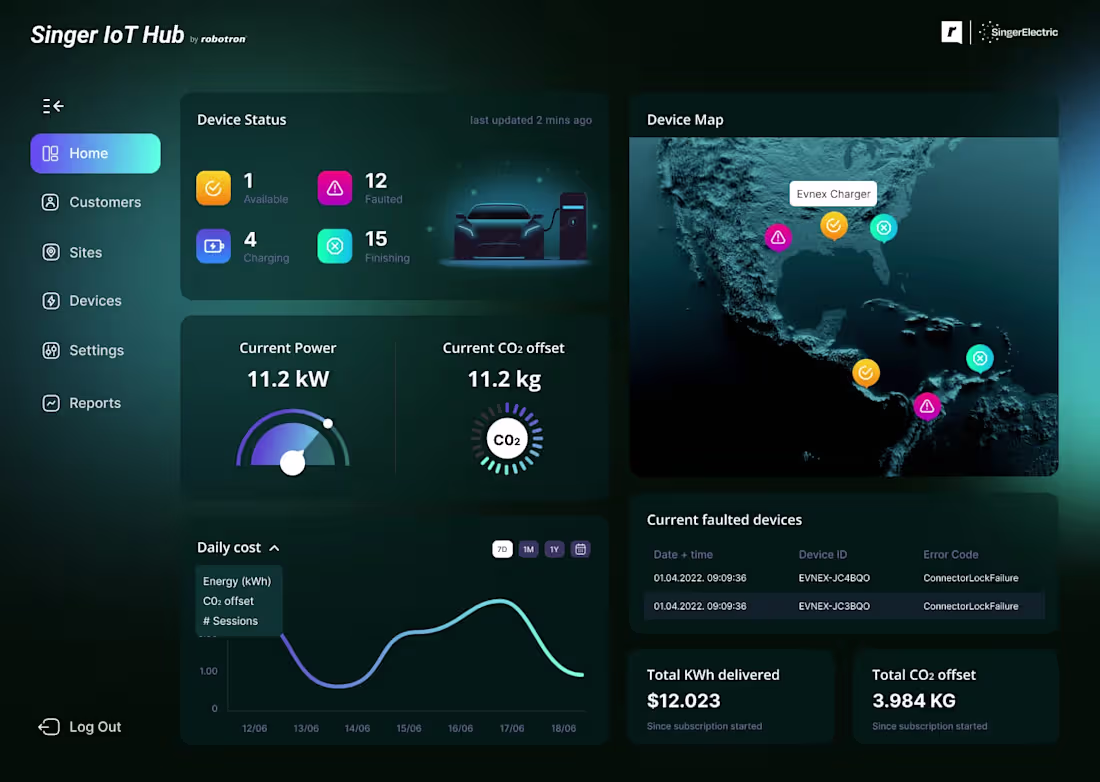
Task: Select the Devices icon in the sidebar
Action: [49, 300]
